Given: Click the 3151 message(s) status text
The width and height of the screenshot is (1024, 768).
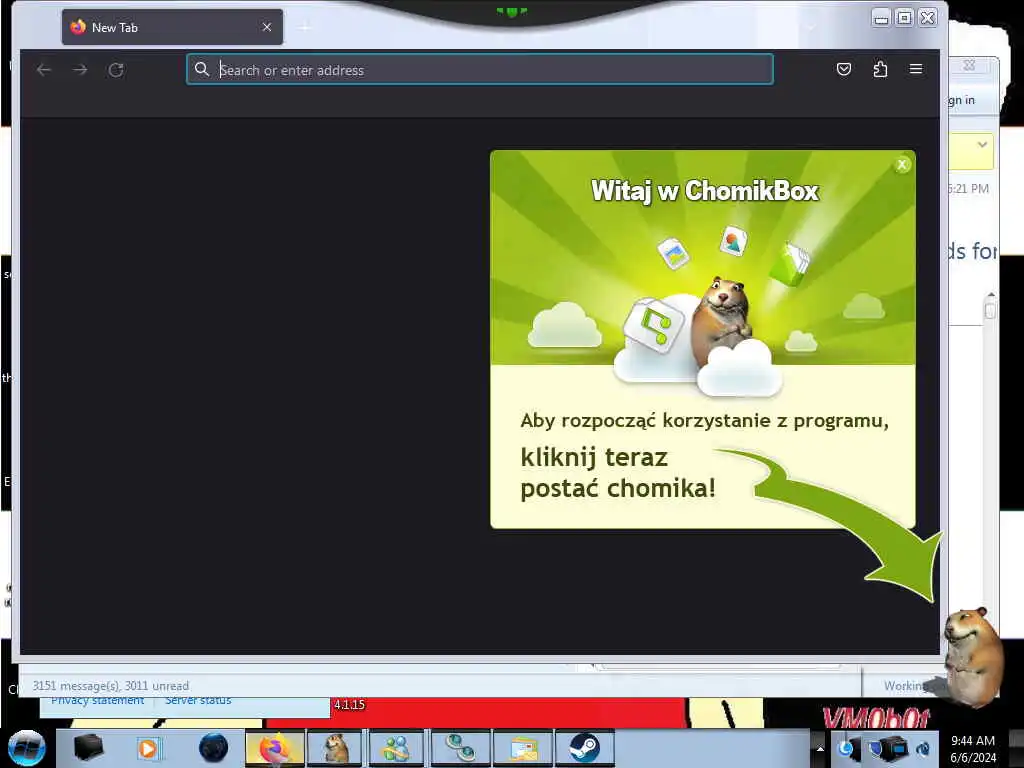Looking at the screenshot, I should [110, 686].
